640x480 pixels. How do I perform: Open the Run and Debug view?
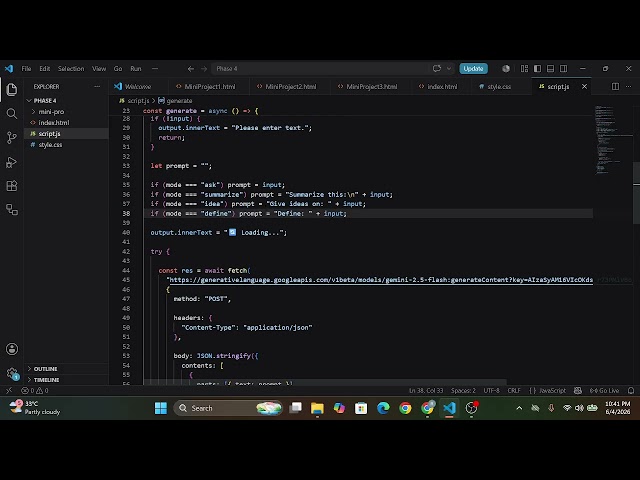[x=12, y=162]
